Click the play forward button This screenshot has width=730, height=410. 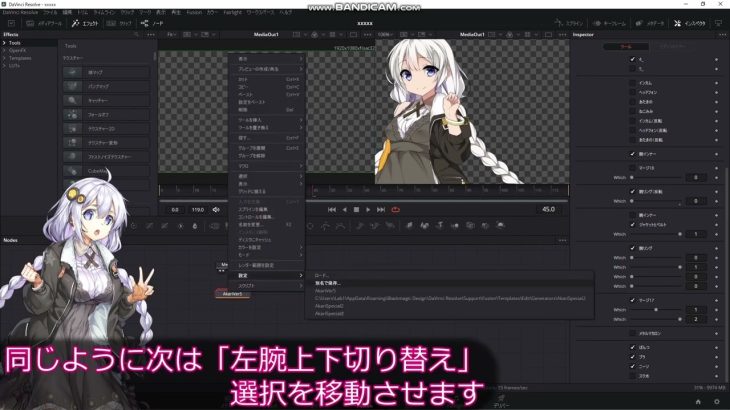click(x=368, y=210)
